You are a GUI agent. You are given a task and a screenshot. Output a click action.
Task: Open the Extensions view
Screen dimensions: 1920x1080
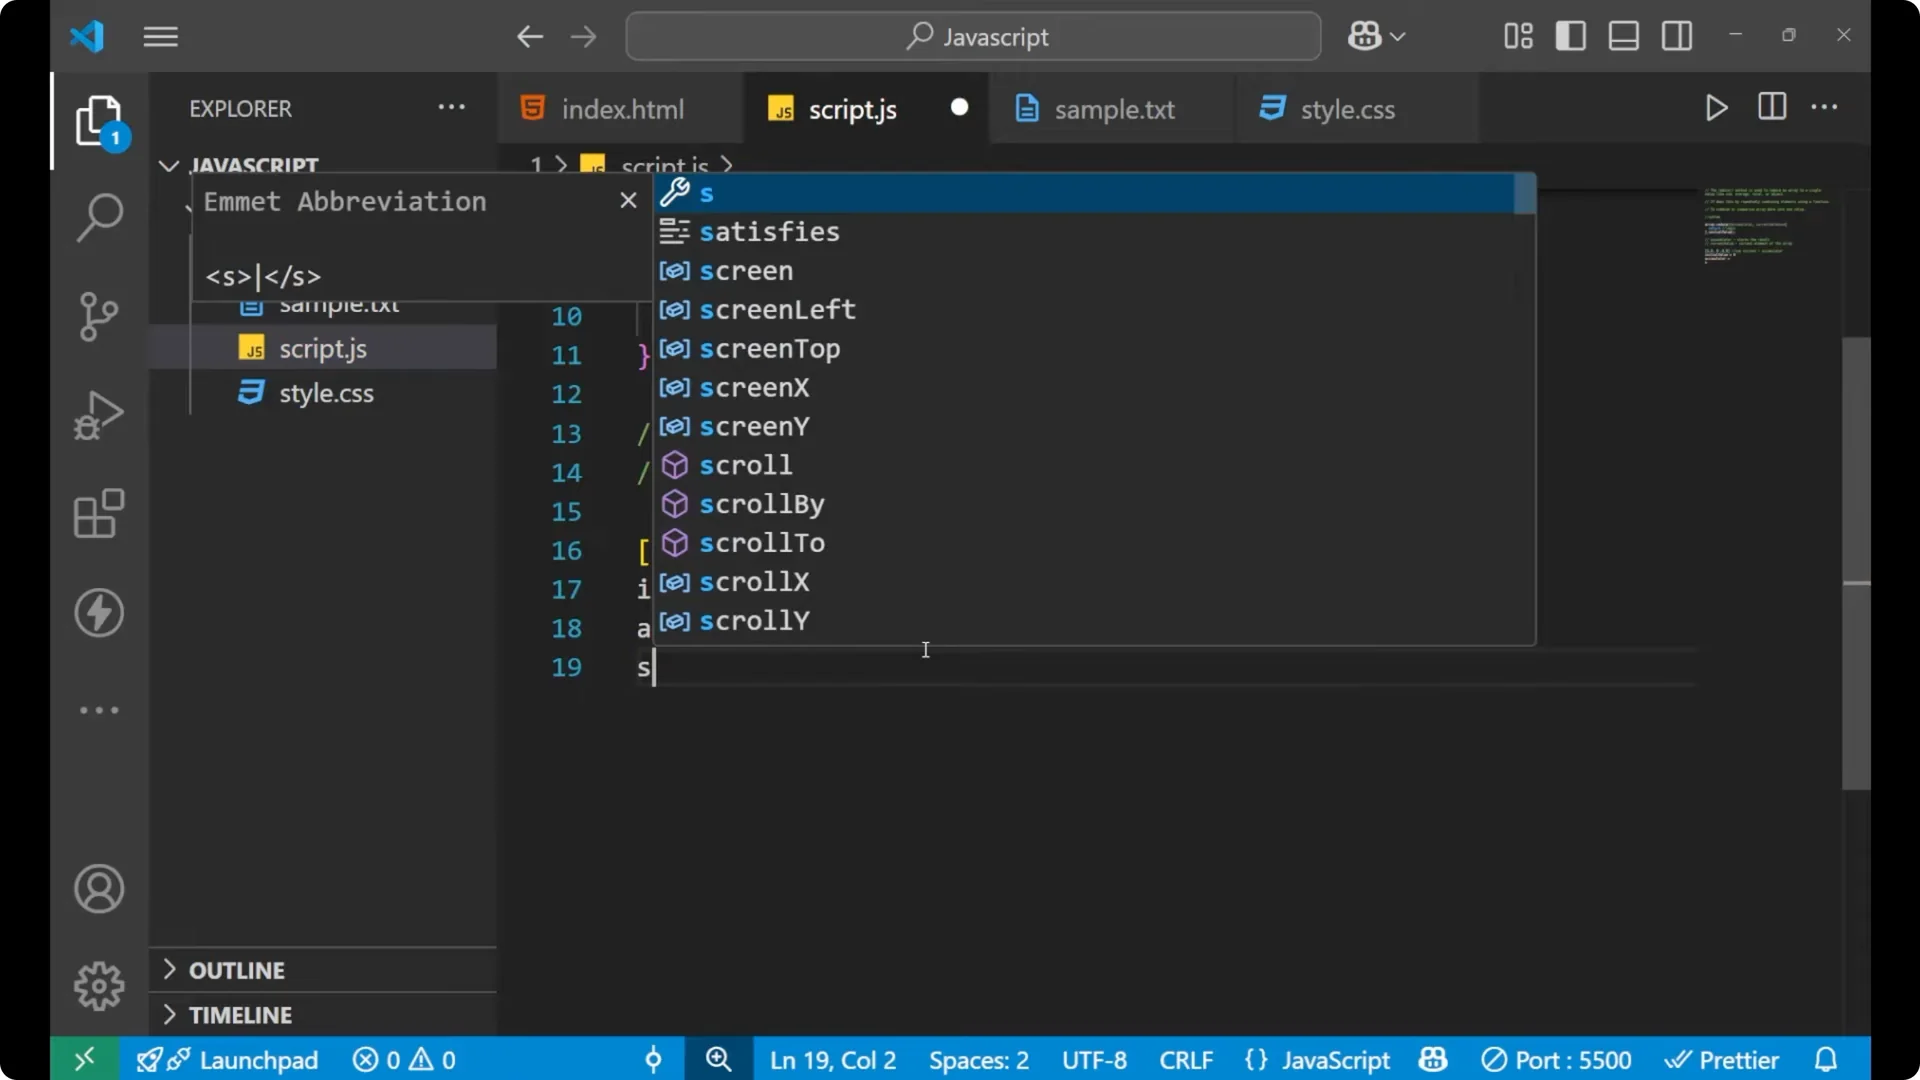coord(98,513)
